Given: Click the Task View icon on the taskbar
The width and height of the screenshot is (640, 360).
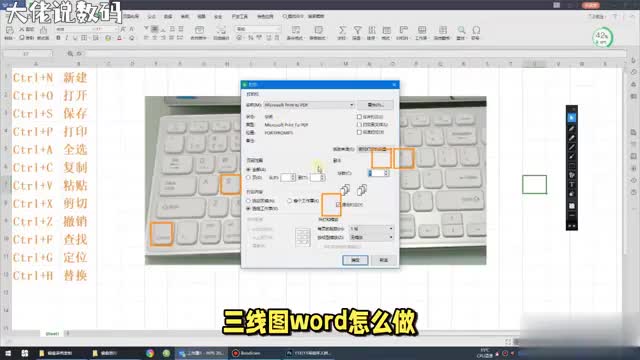Looking at the screenshot, I should point(24,353).
